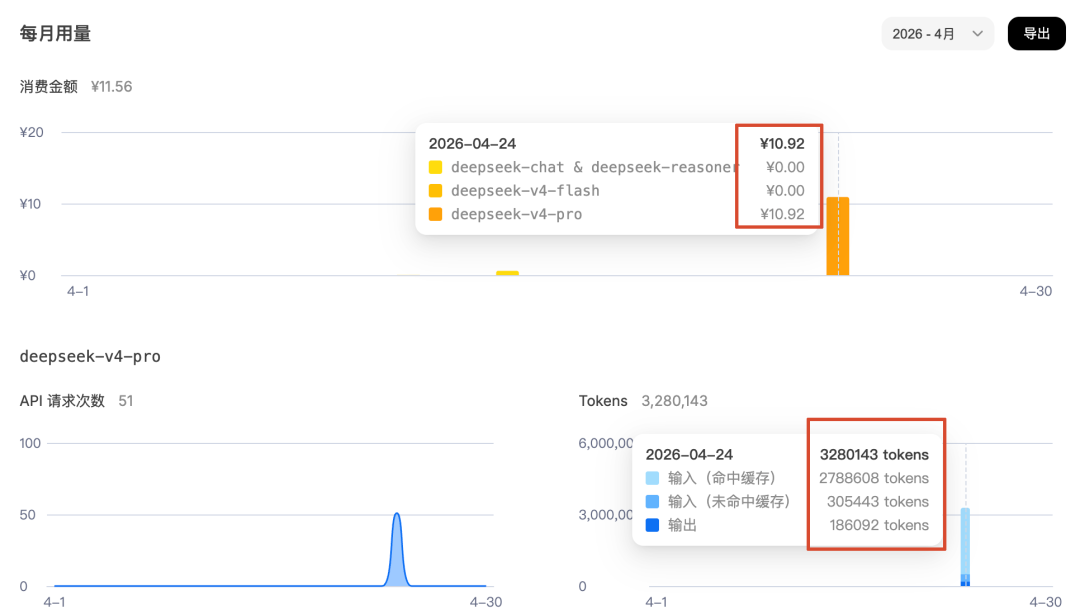Click the orange deepseek-v4-pro cost bar
1080x614 pixels.
[838, 236]
